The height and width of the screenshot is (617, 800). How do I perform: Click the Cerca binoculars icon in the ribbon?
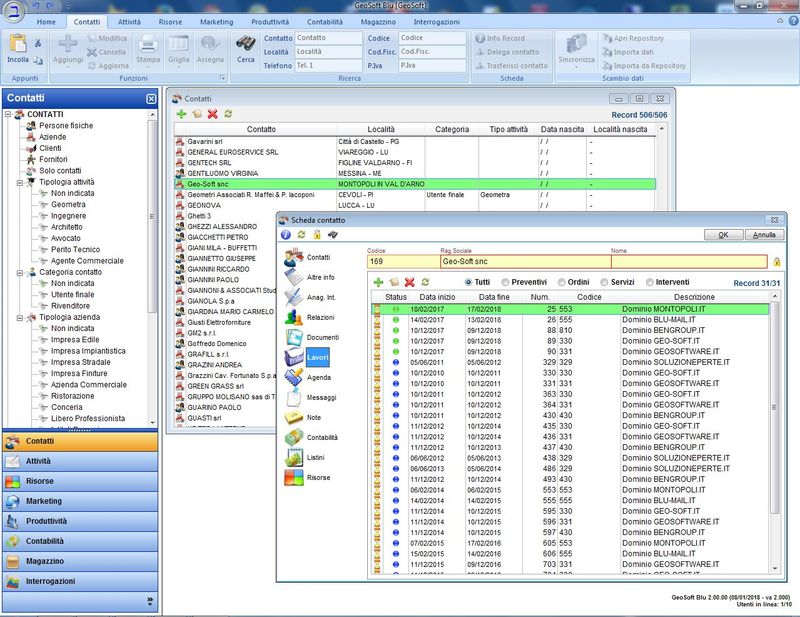(x=245, y=45)
